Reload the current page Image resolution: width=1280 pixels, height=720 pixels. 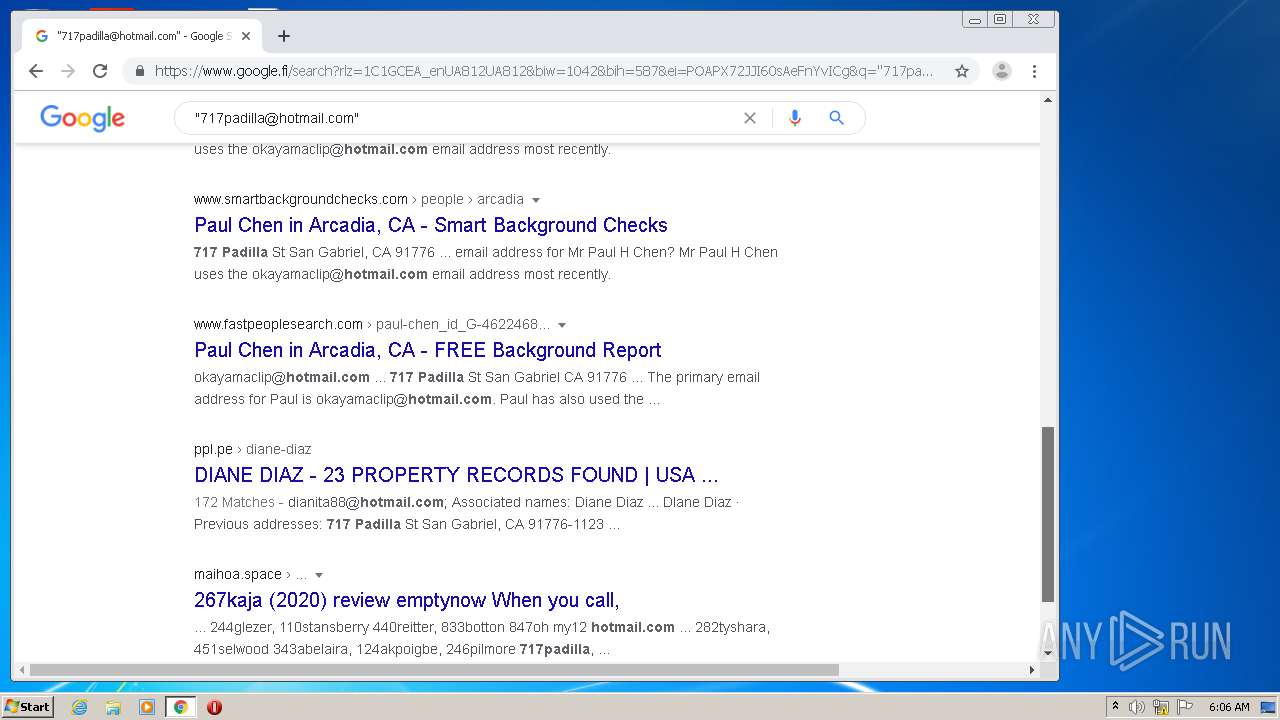(100, 71)
